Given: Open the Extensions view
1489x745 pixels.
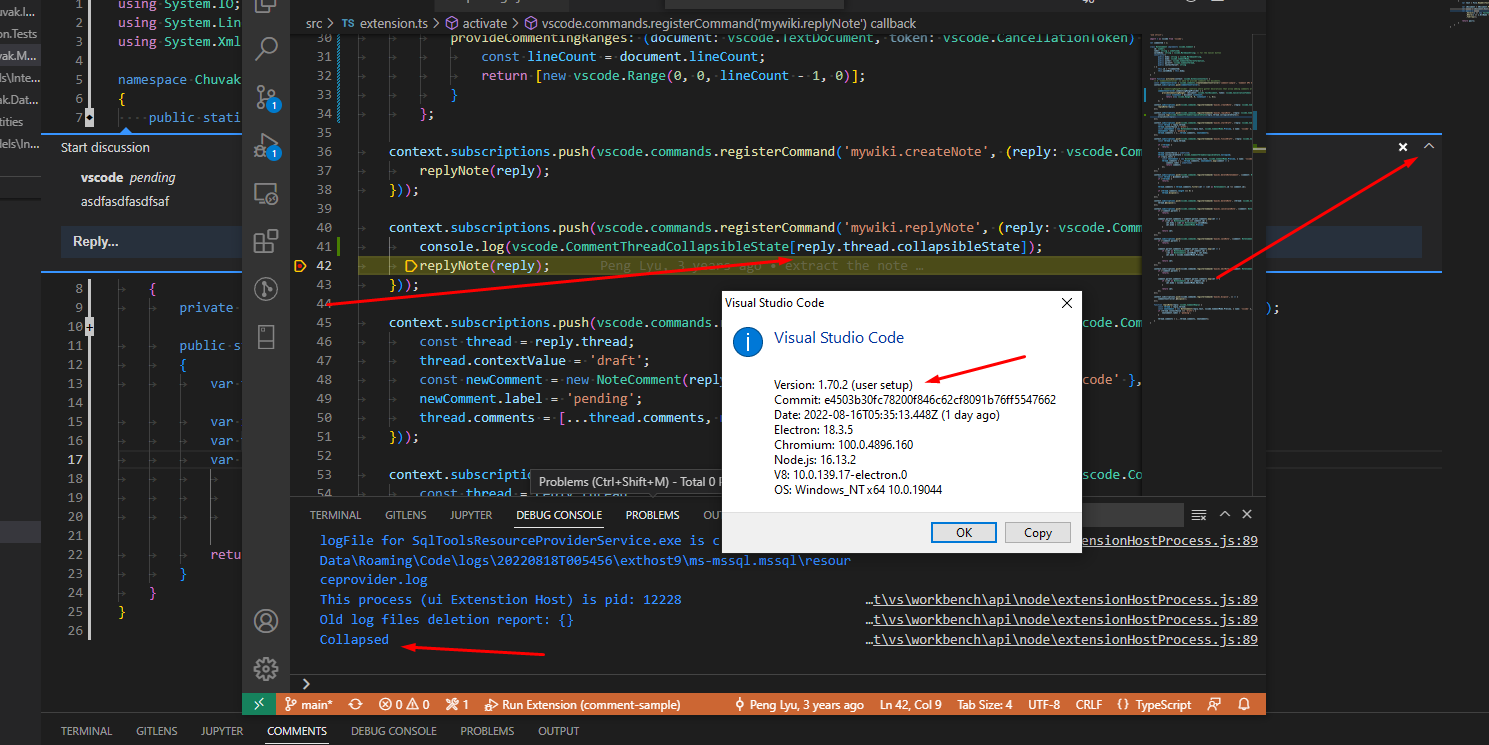Looking at the screenshot, I should 265,241.
